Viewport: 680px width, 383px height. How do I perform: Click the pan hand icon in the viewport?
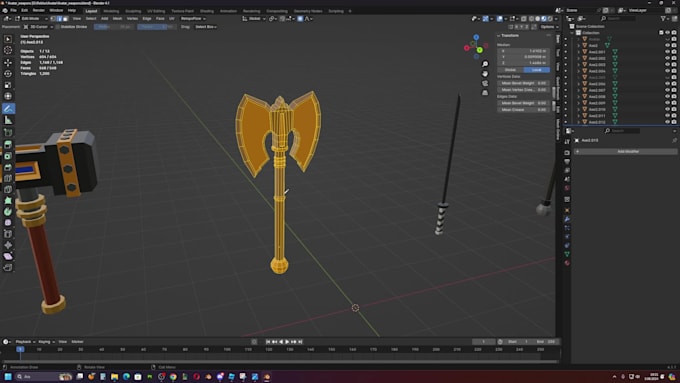[485, 74]
